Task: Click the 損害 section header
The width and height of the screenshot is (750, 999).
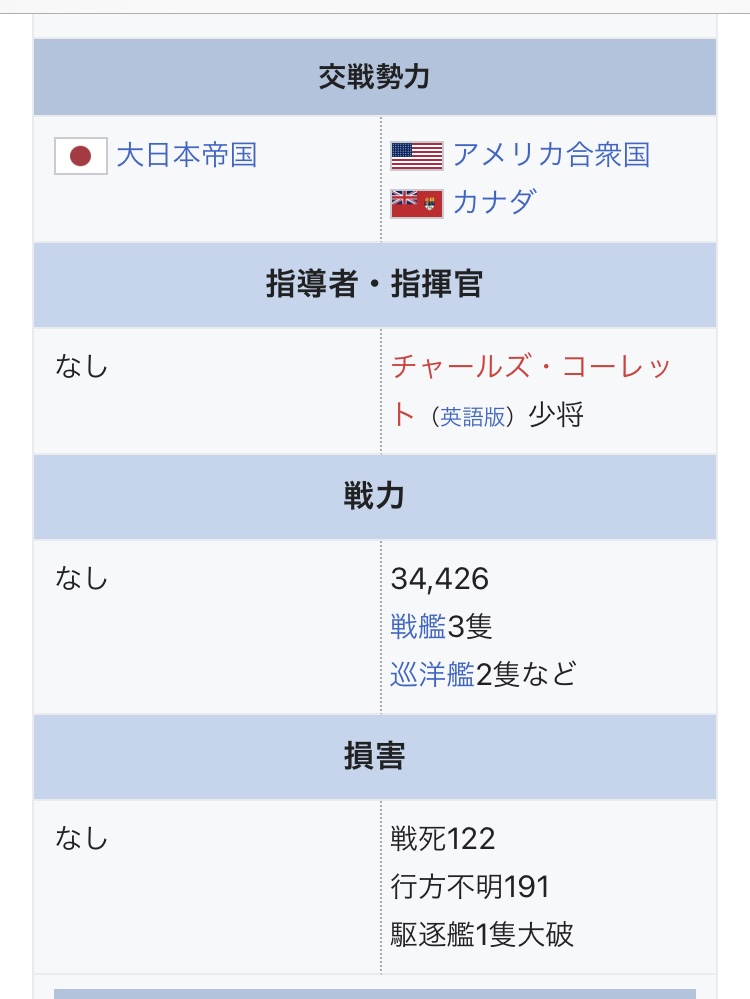Action: (x=375, y=757)
